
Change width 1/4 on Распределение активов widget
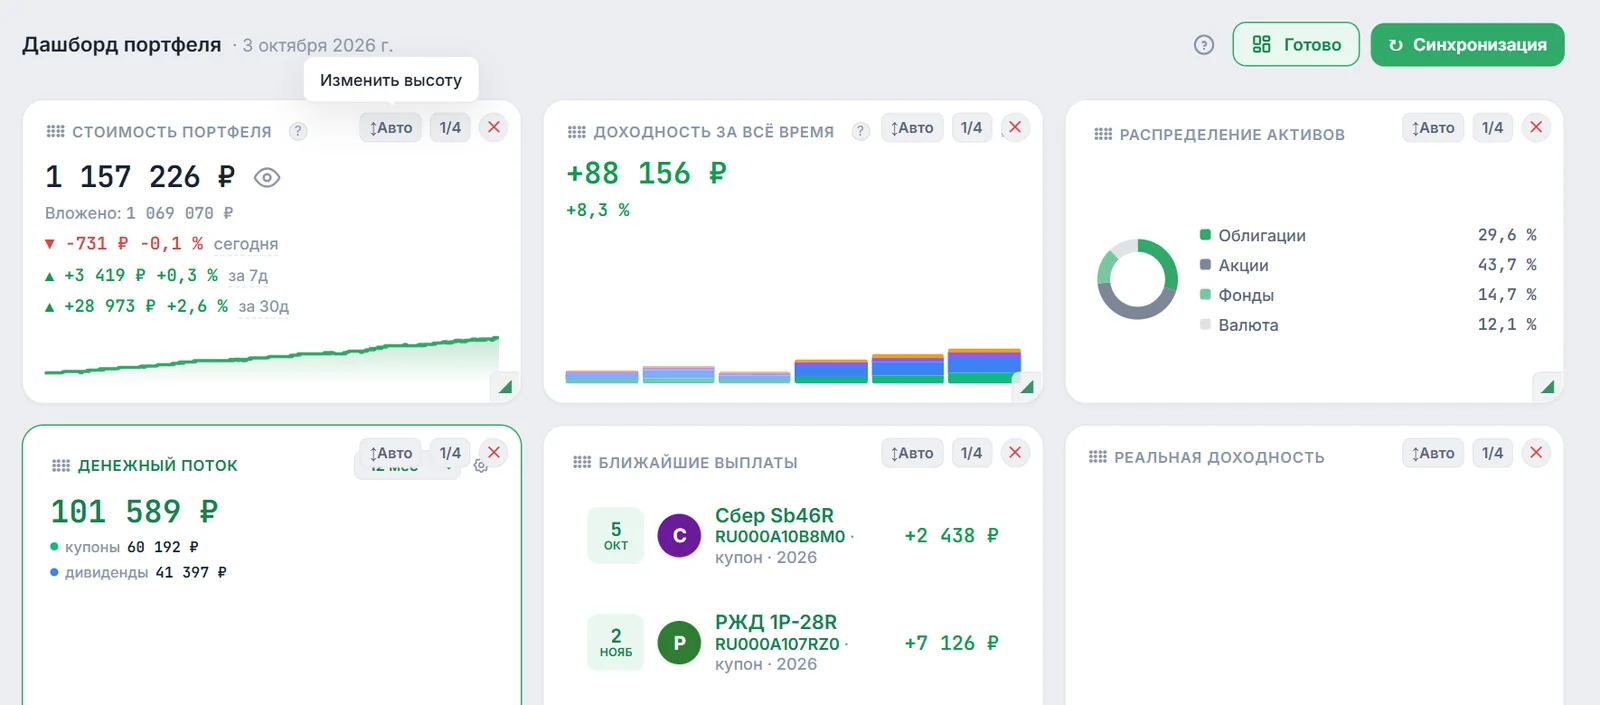[x=1492, y=127]
